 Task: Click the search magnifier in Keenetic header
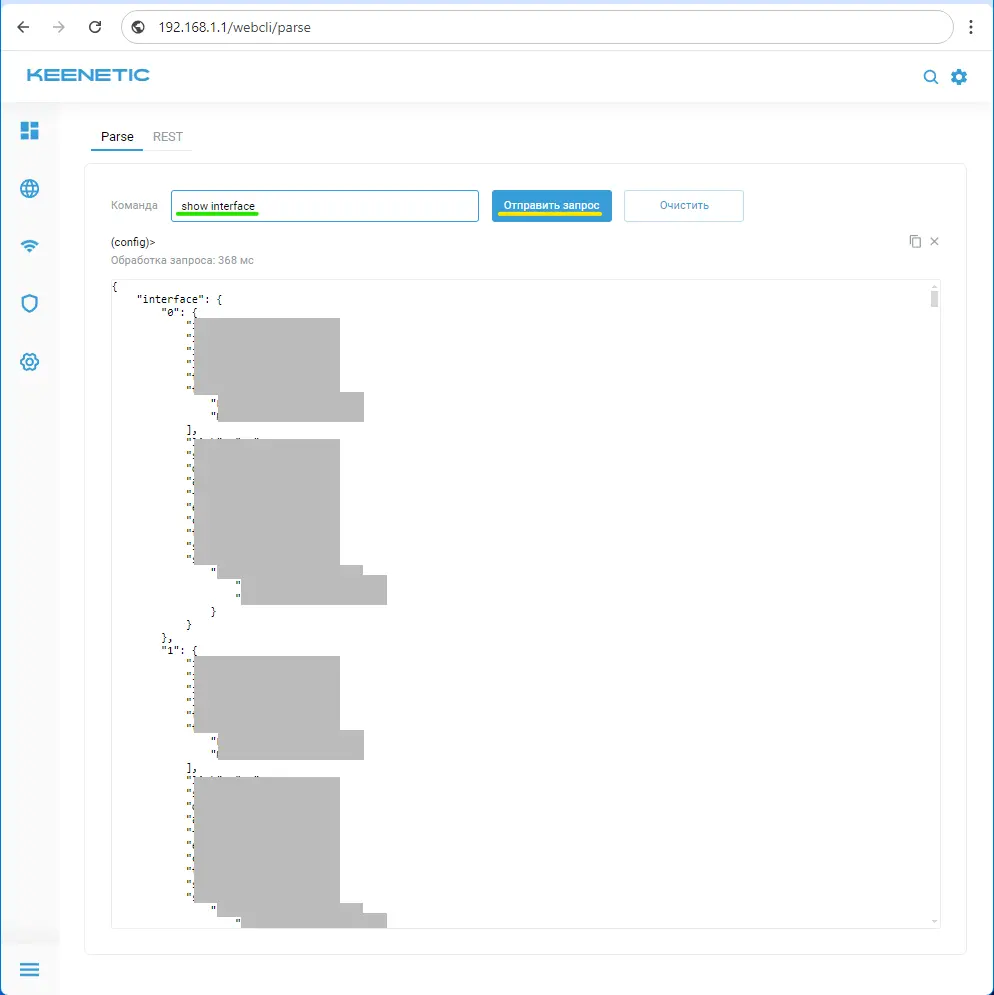click(931, 77)
